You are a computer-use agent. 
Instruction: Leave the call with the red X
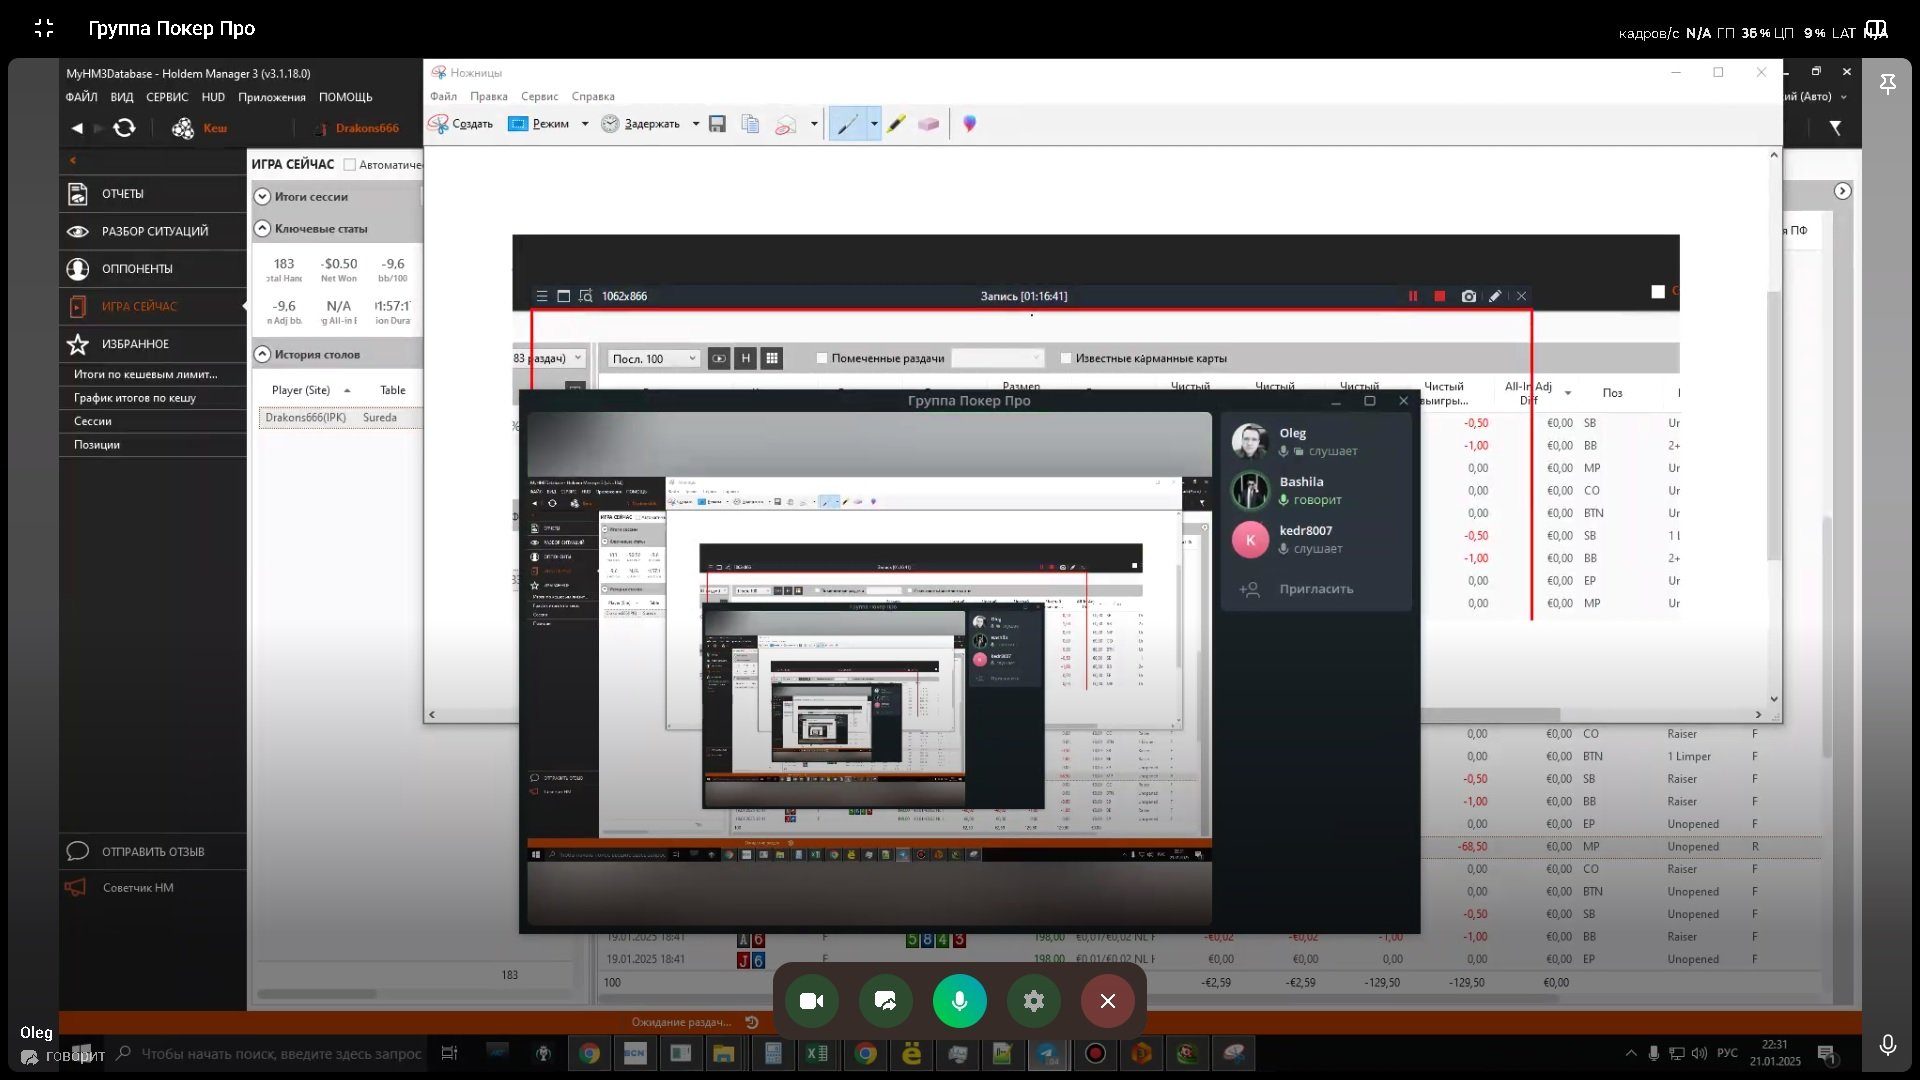[1108, 1001]
